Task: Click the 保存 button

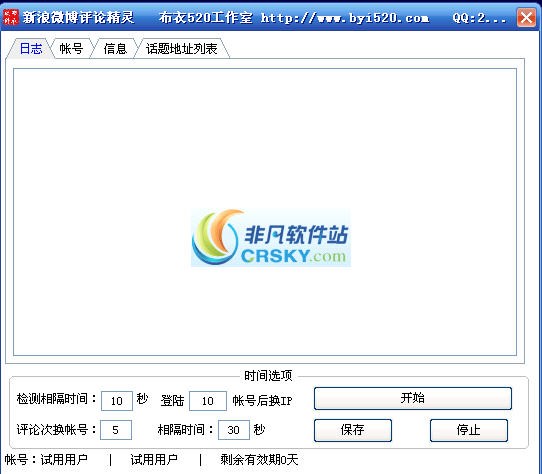Action: pos(353,430)
